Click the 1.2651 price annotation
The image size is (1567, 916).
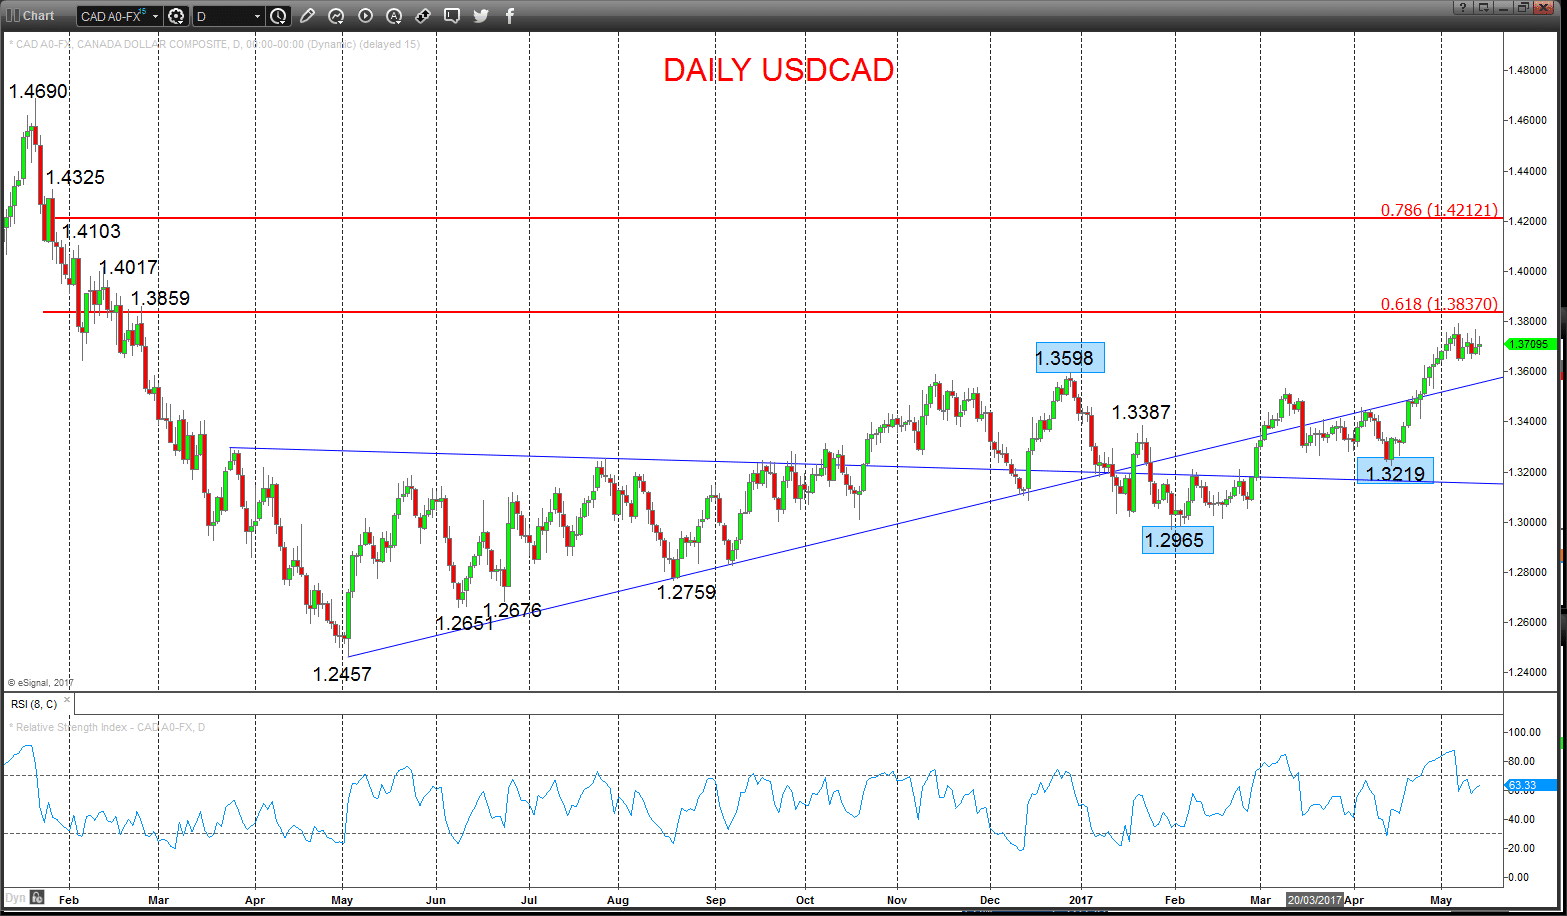click(464, 624)
